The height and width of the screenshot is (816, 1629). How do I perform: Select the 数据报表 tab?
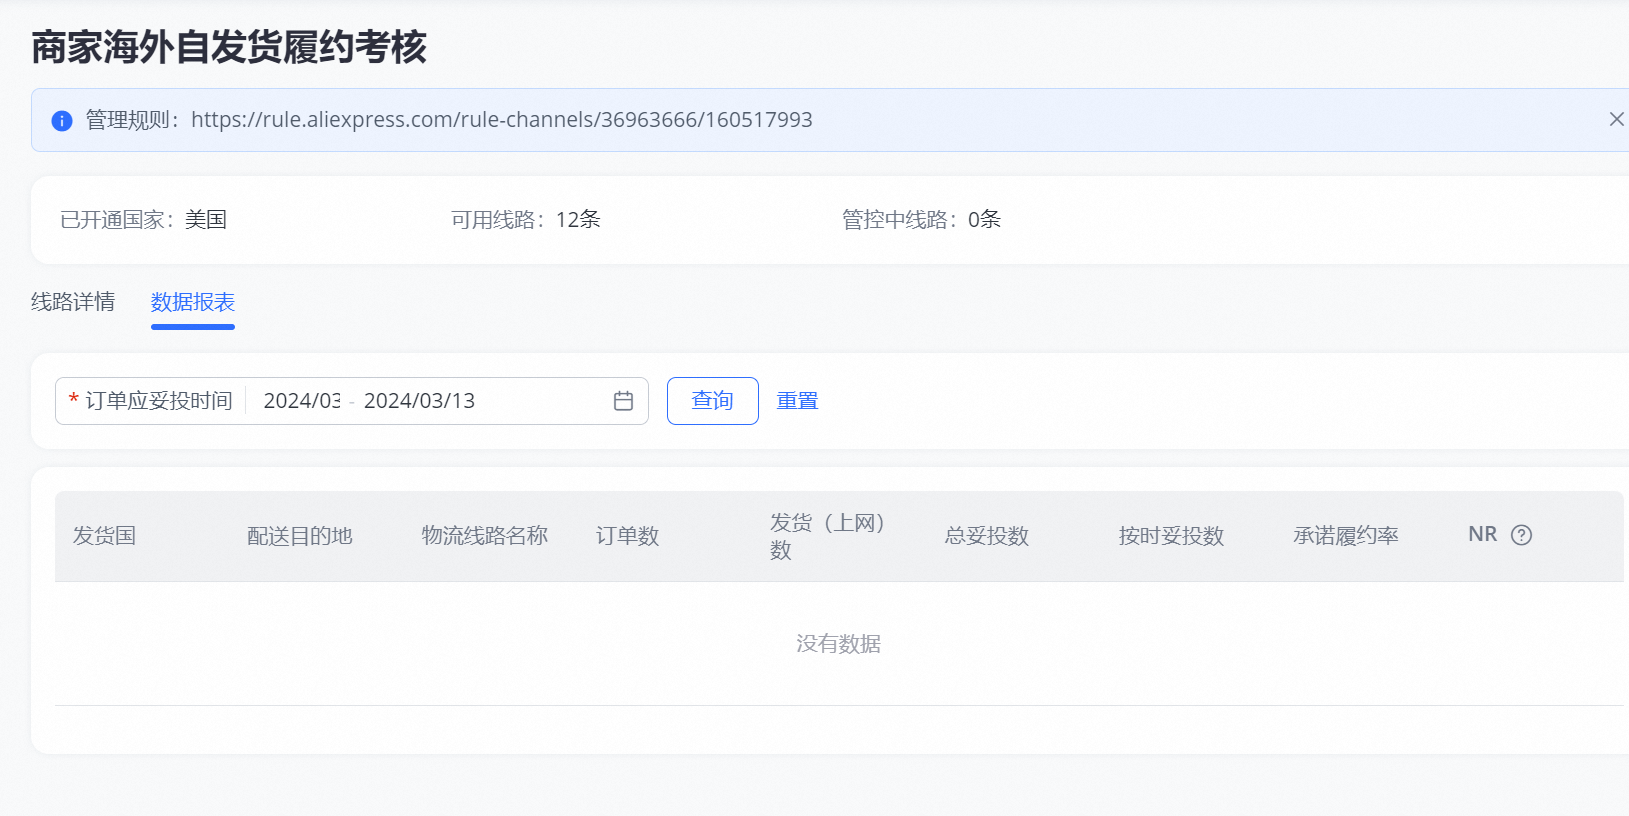[193, 302]
